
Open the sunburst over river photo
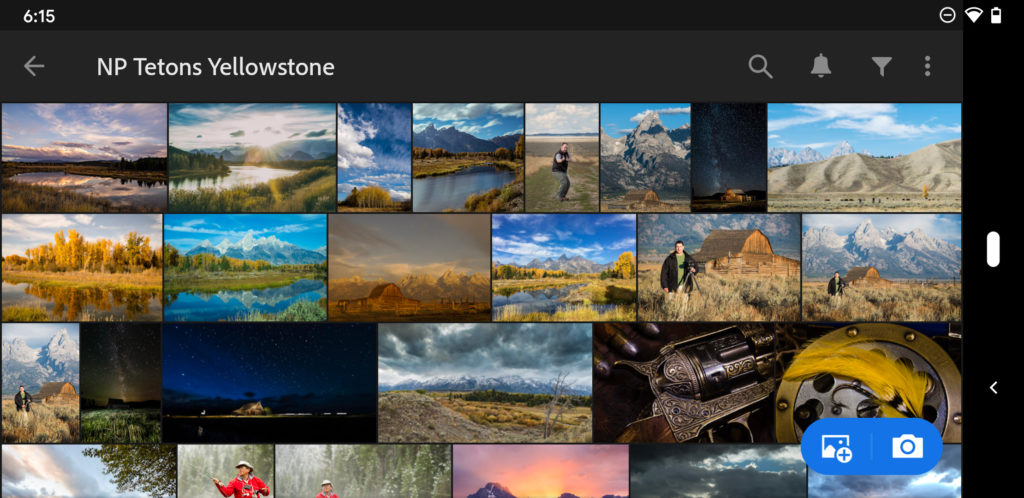tap(252, 157)
